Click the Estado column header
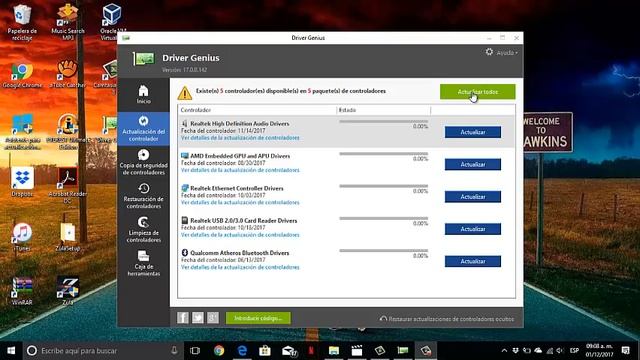This screenshot has width=640, height=360. pos(384,110)
